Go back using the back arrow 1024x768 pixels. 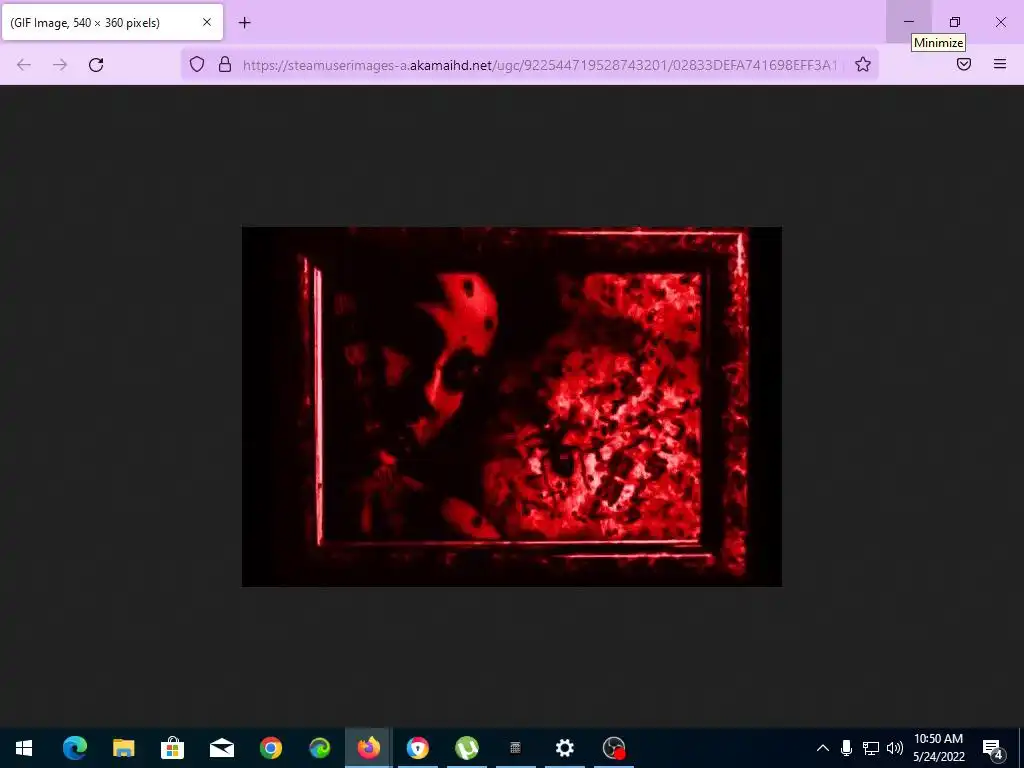[24, 65]
